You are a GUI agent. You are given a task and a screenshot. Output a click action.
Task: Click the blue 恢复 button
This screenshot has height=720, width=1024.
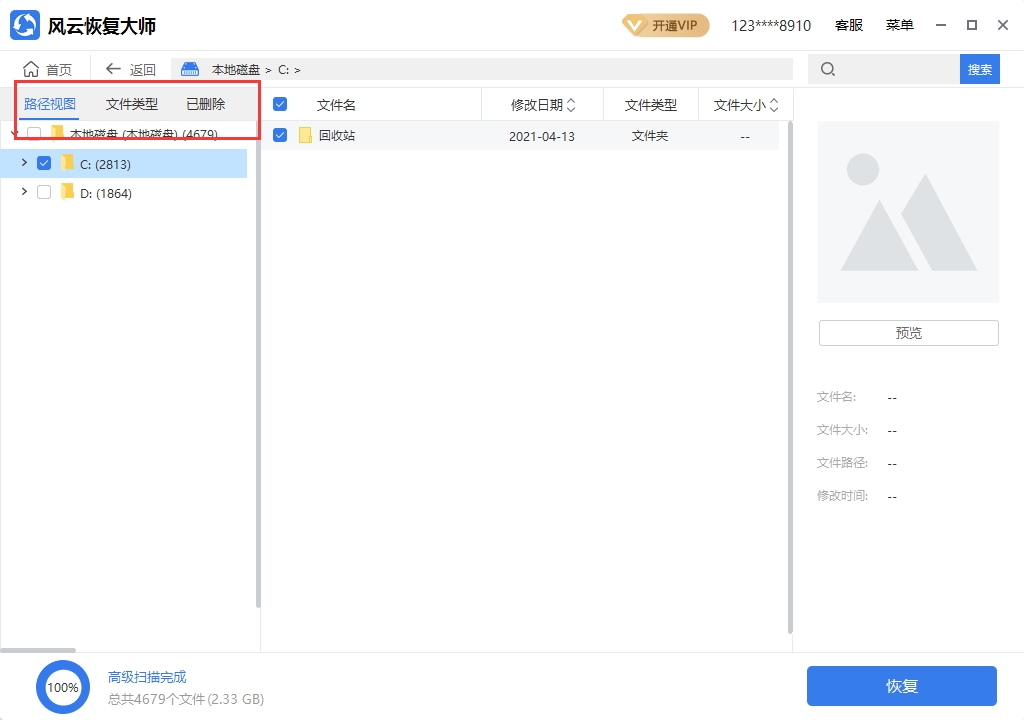(901, 686)
